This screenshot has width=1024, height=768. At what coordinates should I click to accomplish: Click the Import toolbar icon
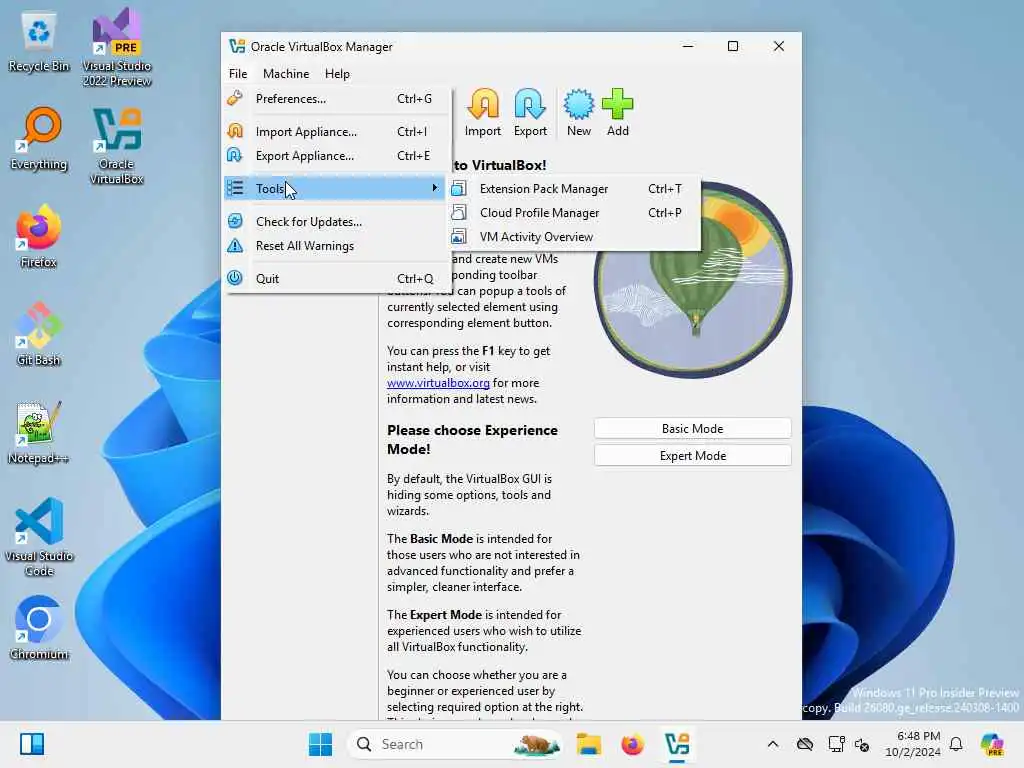click(x=483, y=113)
